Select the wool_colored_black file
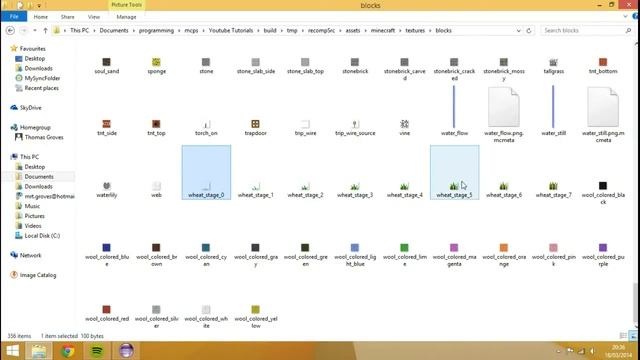The width and height of the screenshot is (640, 360). click(603, 193)
